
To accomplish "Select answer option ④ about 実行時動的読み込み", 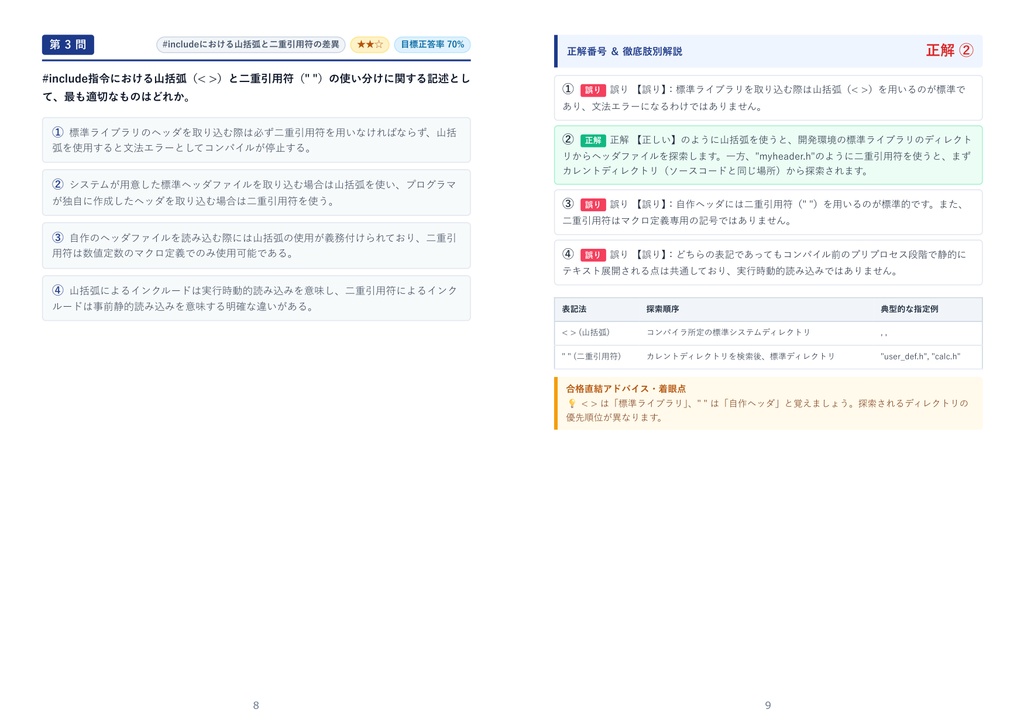I will [256, 298].
